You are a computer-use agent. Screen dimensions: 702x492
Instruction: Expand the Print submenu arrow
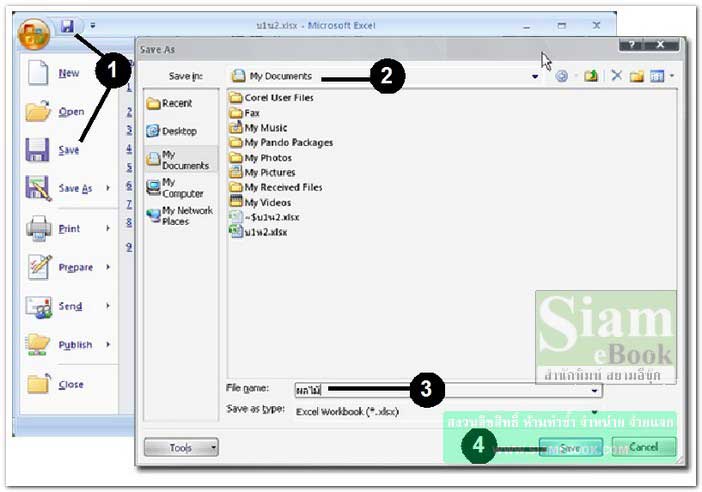tap(108, 228)
